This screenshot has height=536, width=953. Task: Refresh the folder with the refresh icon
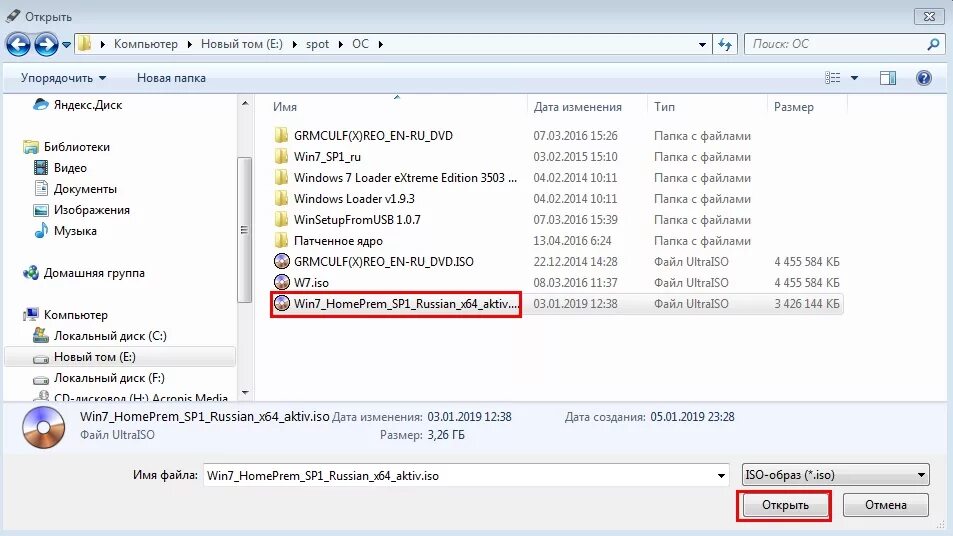(x=725, y=44)
